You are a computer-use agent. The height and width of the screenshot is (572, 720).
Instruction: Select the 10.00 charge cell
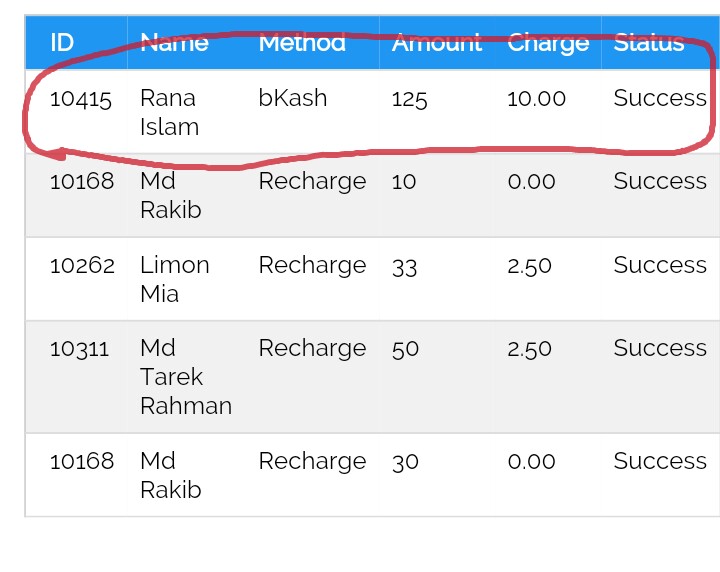click(536, 99)
